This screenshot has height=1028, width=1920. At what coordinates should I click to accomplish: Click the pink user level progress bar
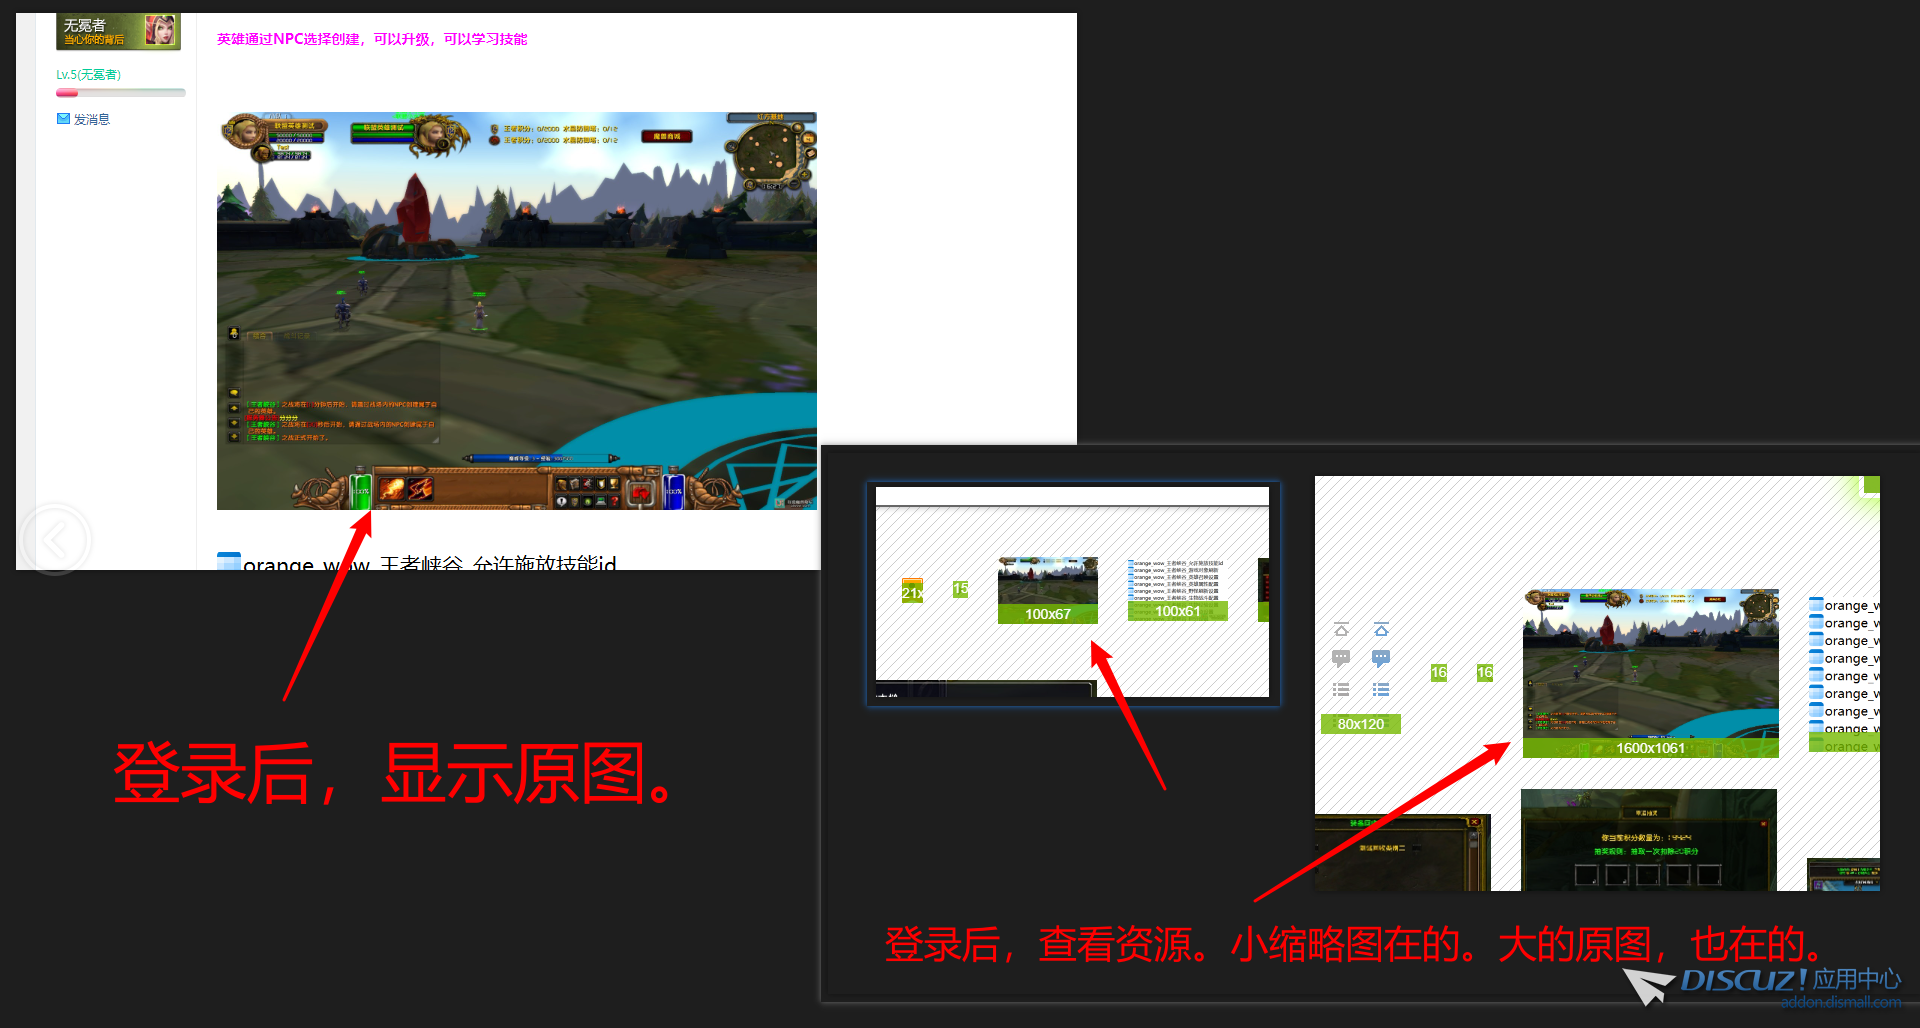point(120,93)
